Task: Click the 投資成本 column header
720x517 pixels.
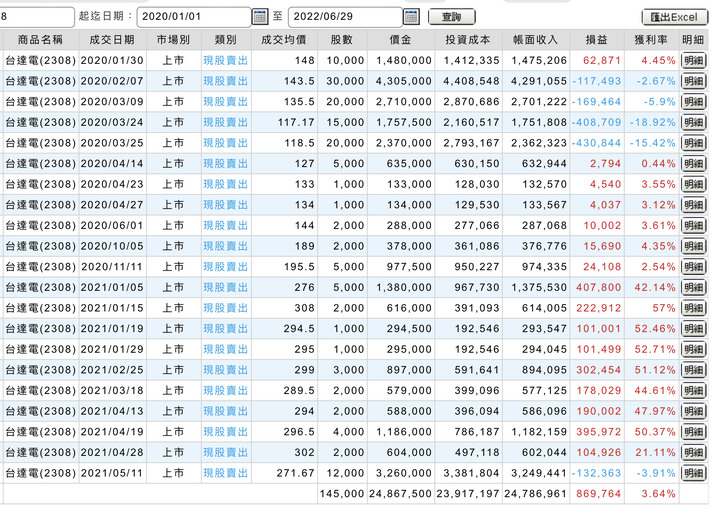Action: click(468, 40)
